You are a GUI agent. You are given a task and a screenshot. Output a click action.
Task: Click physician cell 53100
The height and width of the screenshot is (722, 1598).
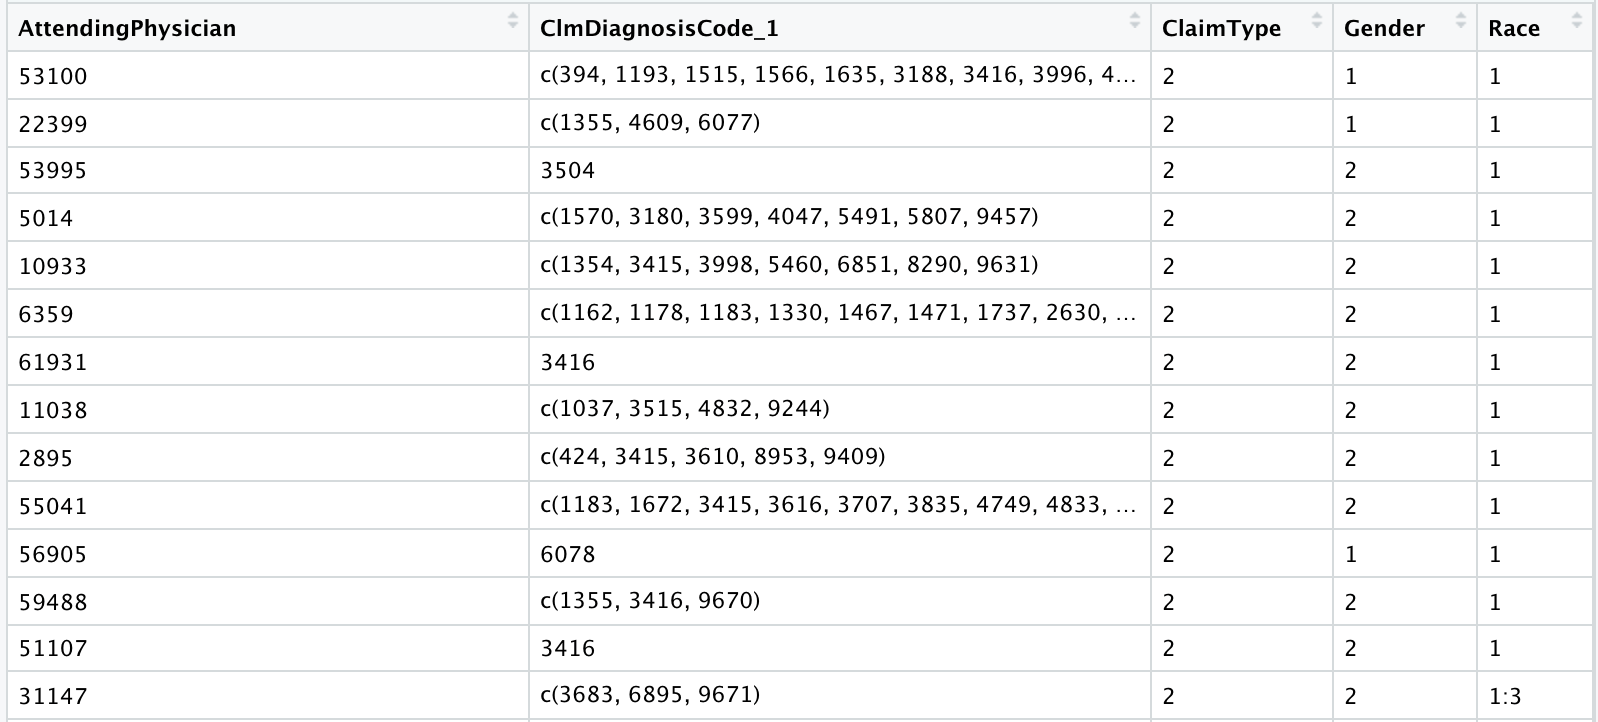pos(268,76)
